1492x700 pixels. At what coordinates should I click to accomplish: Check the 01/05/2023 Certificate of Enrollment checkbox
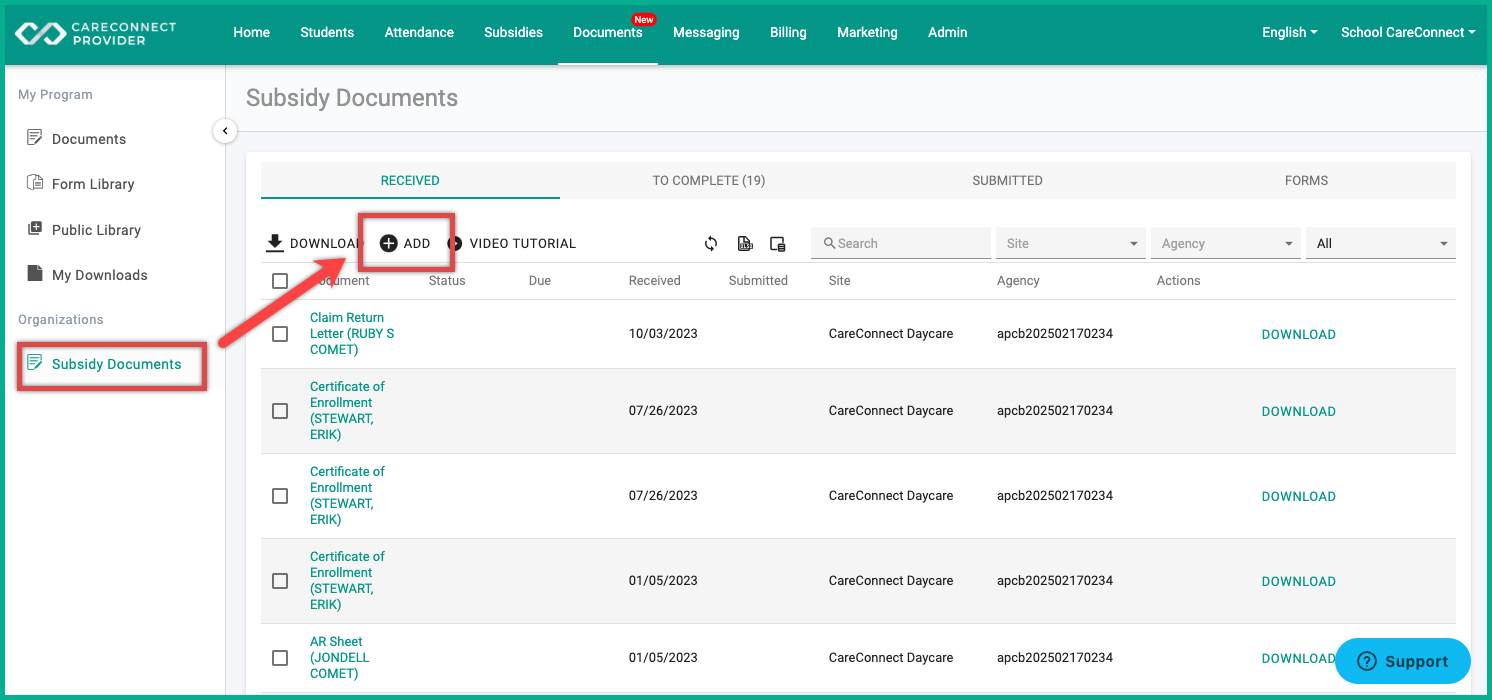click(x=280, y=581)
